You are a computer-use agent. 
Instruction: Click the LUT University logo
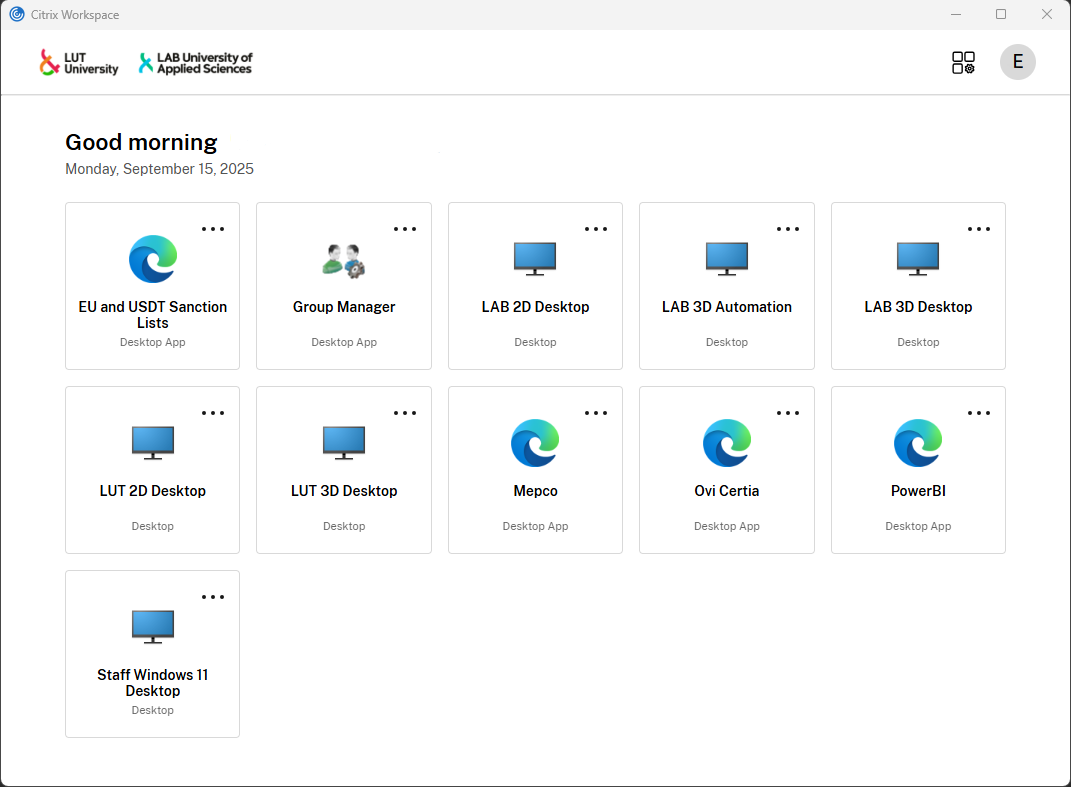click(x=78, y=62)
